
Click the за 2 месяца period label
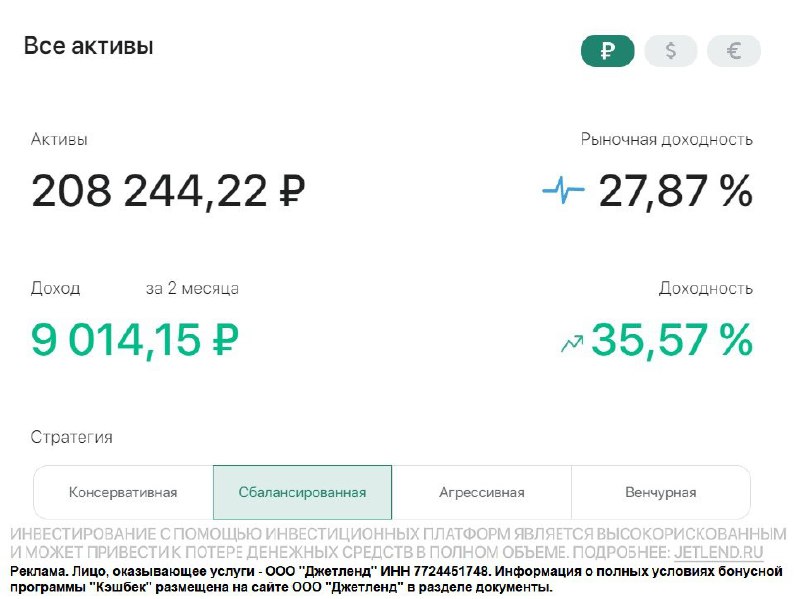[192, 288]
